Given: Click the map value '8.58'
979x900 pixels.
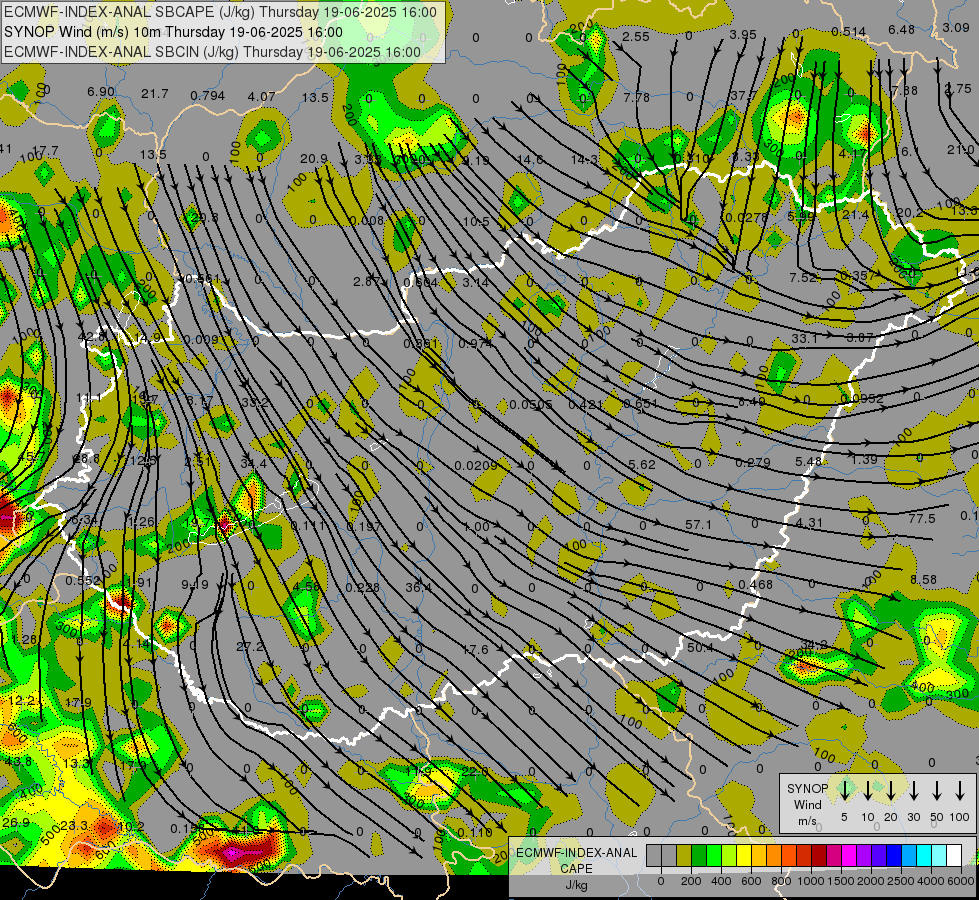Looking at the screenshot, I should click(923, 580).
